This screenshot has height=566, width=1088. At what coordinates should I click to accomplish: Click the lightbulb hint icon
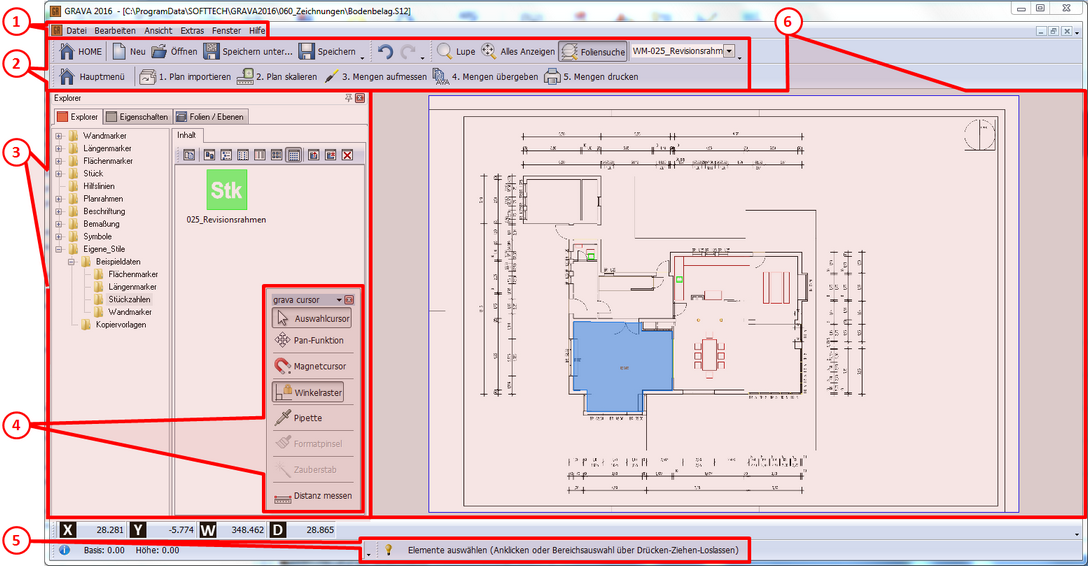click(389, 550)
